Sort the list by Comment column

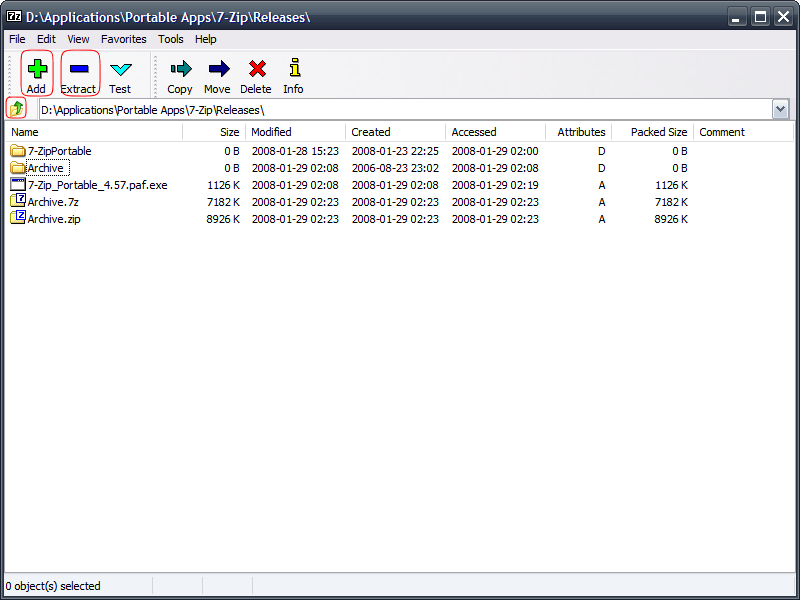tap(744, 132)
